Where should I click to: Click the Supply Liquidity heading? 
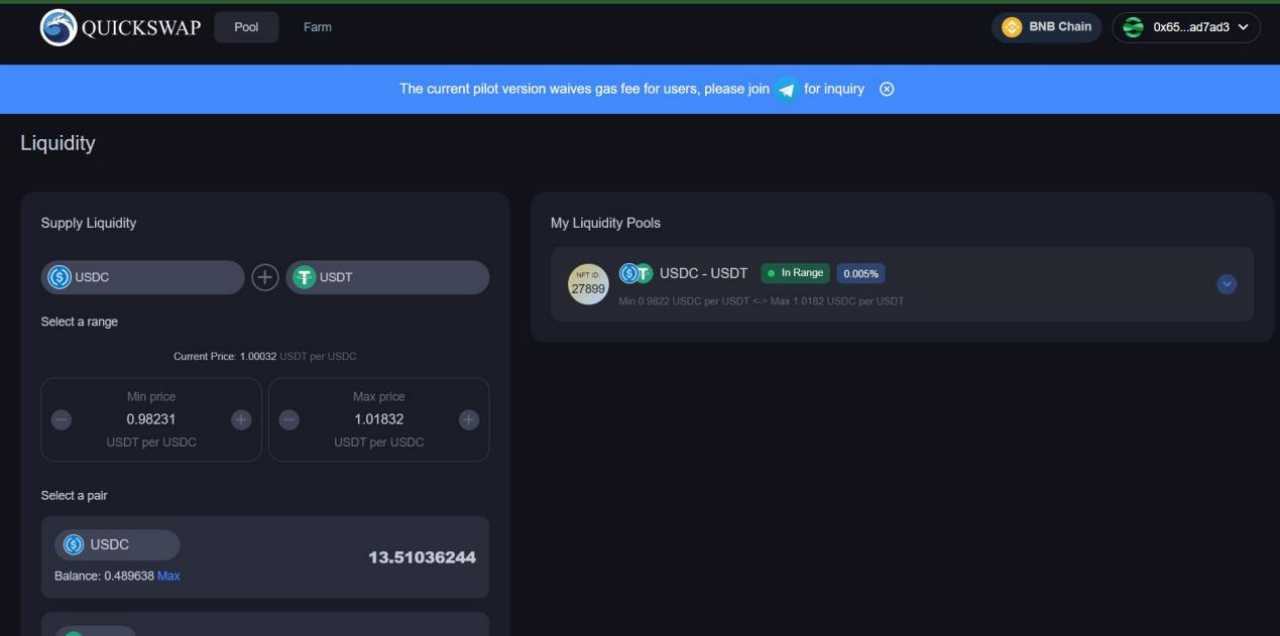(89, 223)
